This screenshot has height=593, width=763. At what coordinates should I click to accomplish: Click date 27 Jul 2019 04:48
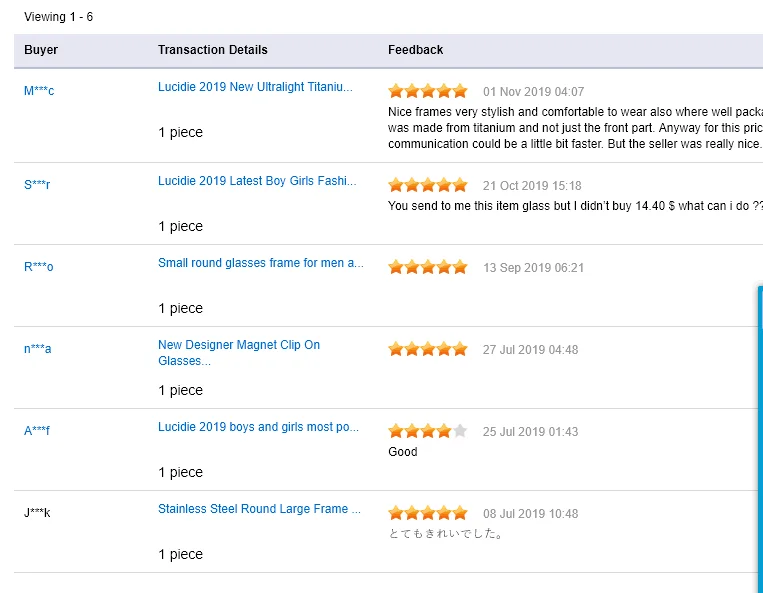tap(530, 350)
